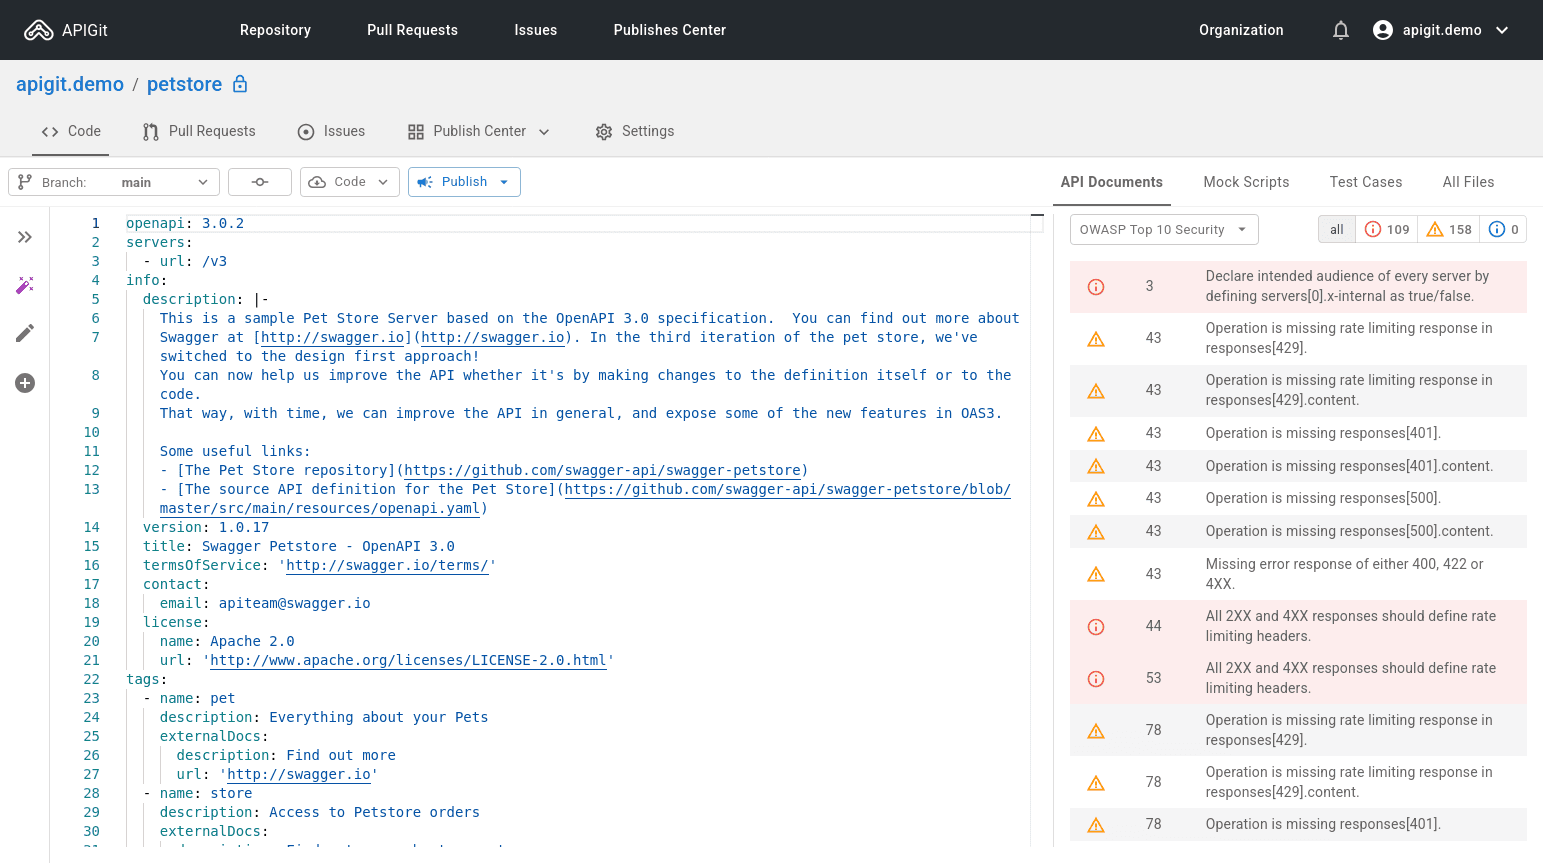Expand the apigit.demo account menu

(x=1441, y=30)
